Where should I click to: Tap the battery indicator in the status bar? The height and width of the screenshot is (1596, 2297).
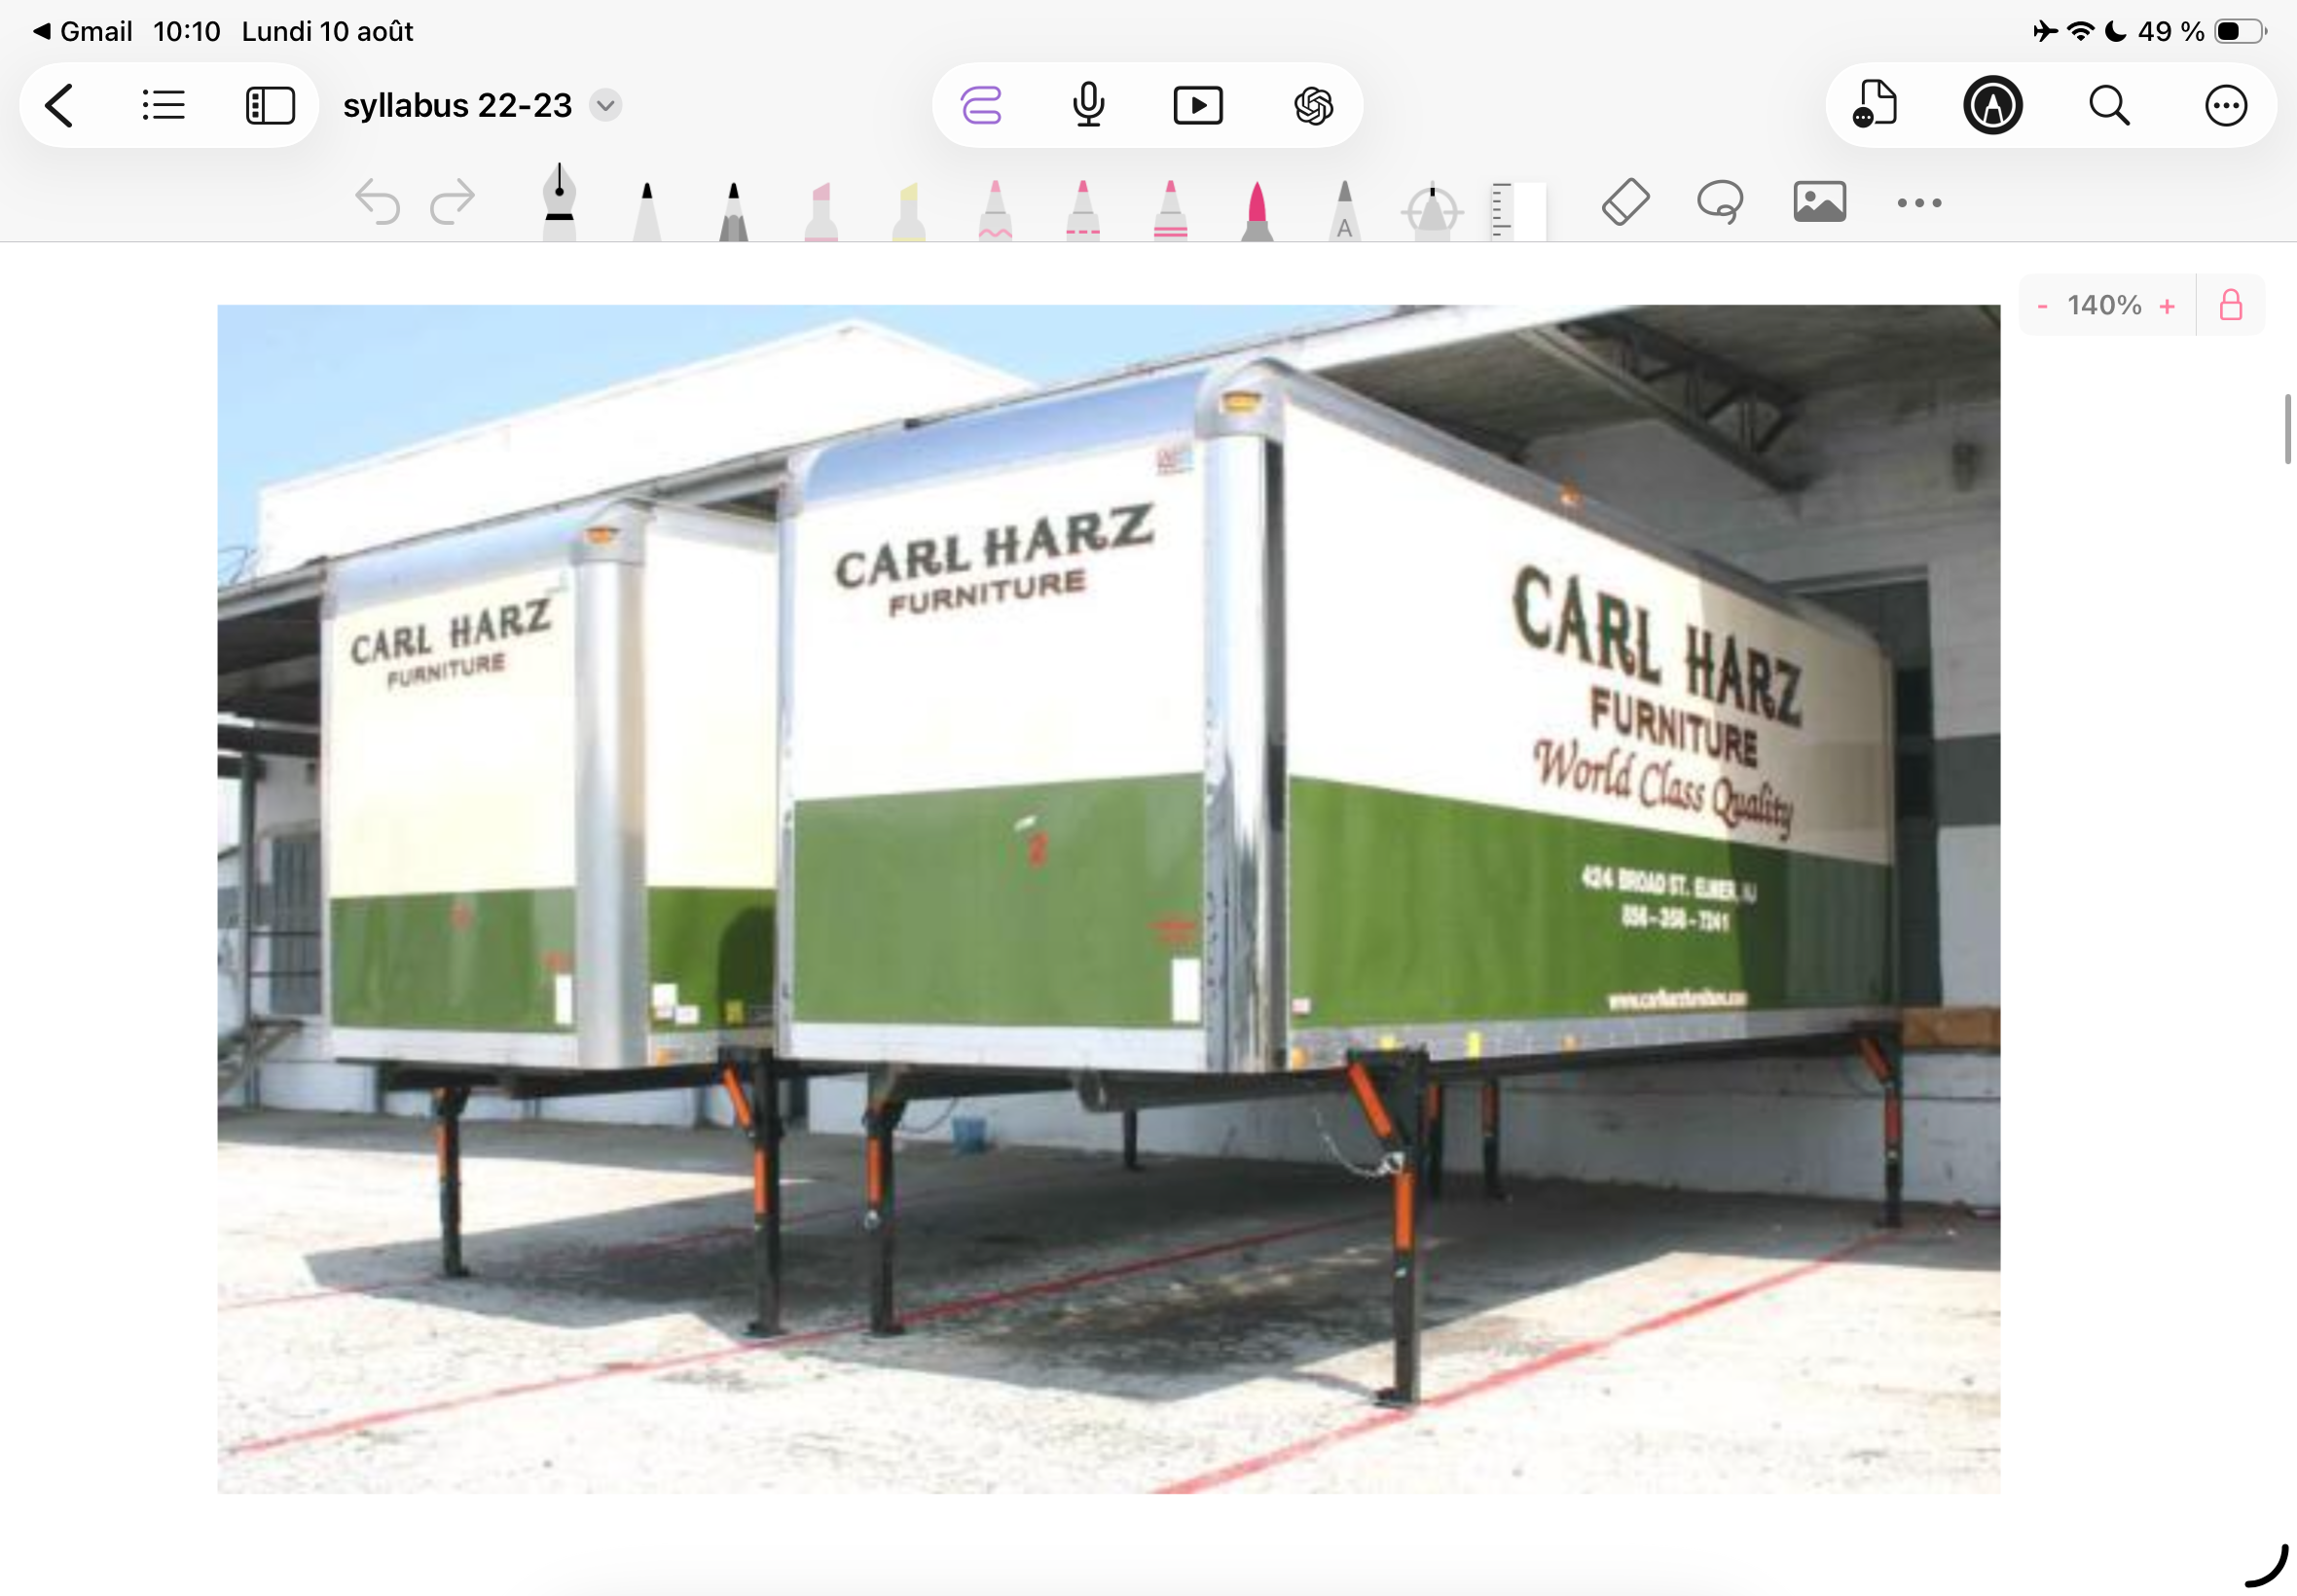pos(2240,32)
